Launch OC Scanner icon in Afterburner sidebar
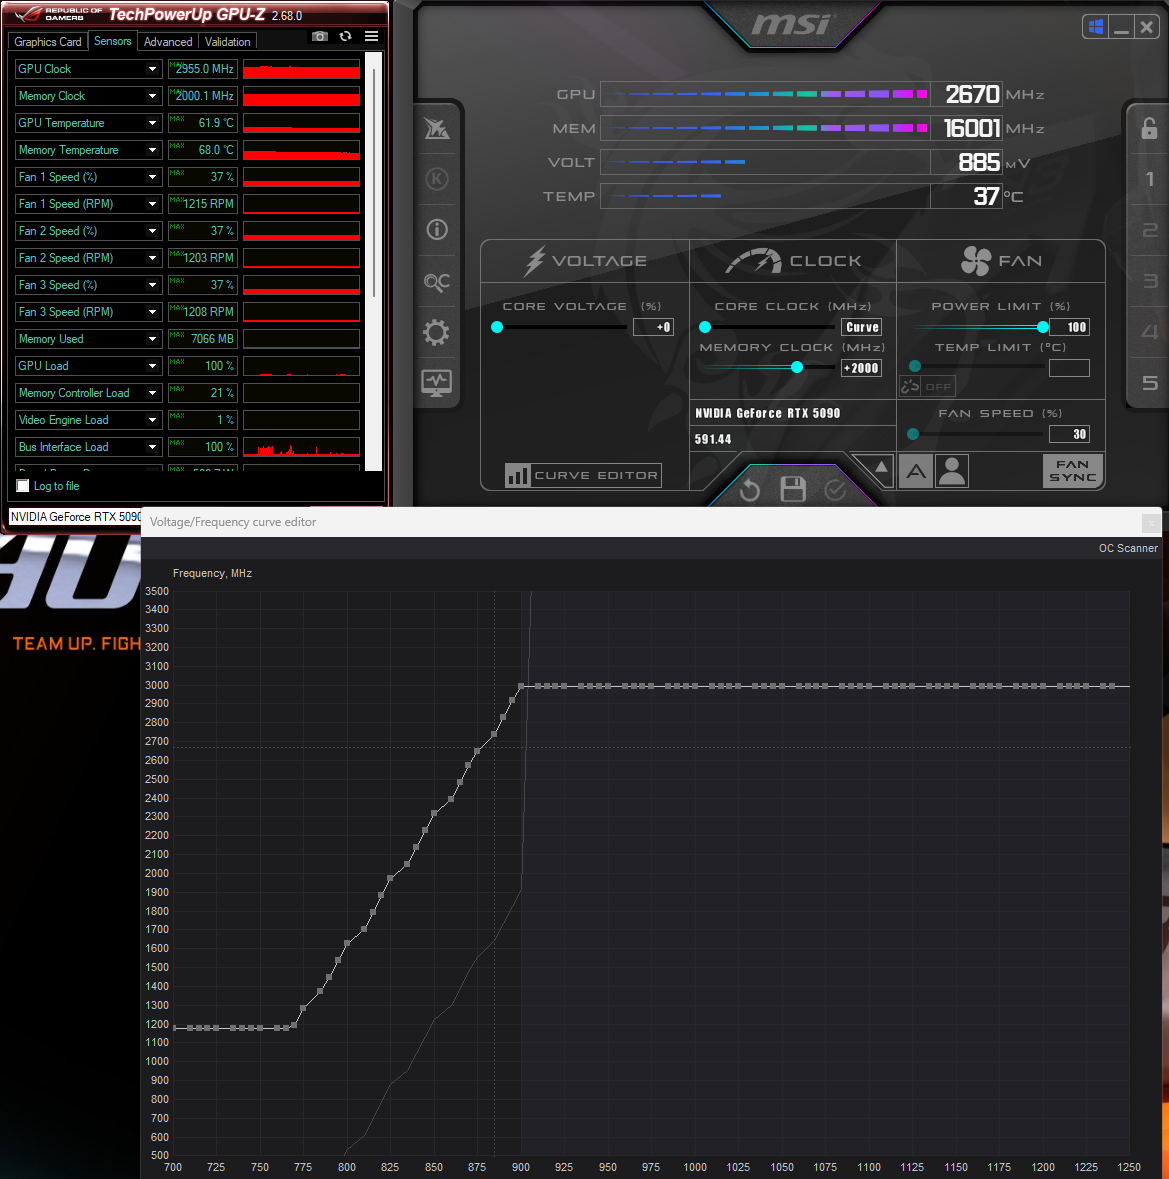The height and width of the screenshot is (1179, 1169). (437, 282)
